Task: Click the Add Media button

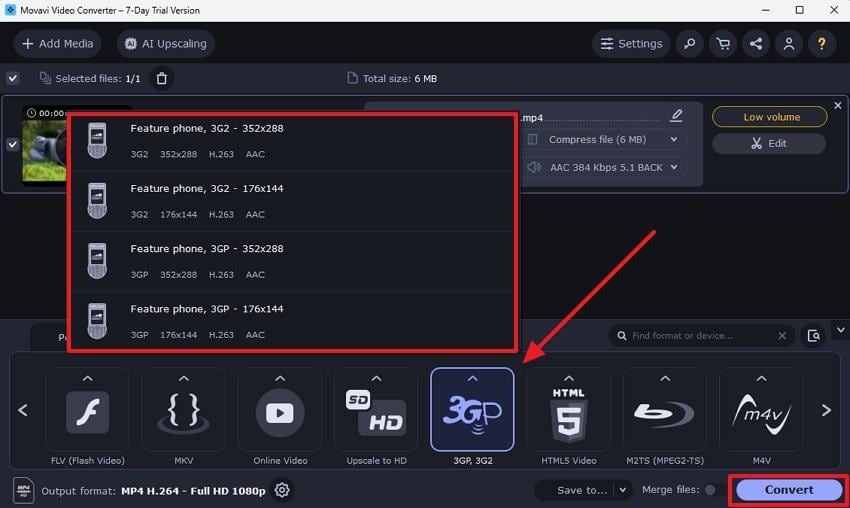Action: pyautogui.click(x=57, y=43)
